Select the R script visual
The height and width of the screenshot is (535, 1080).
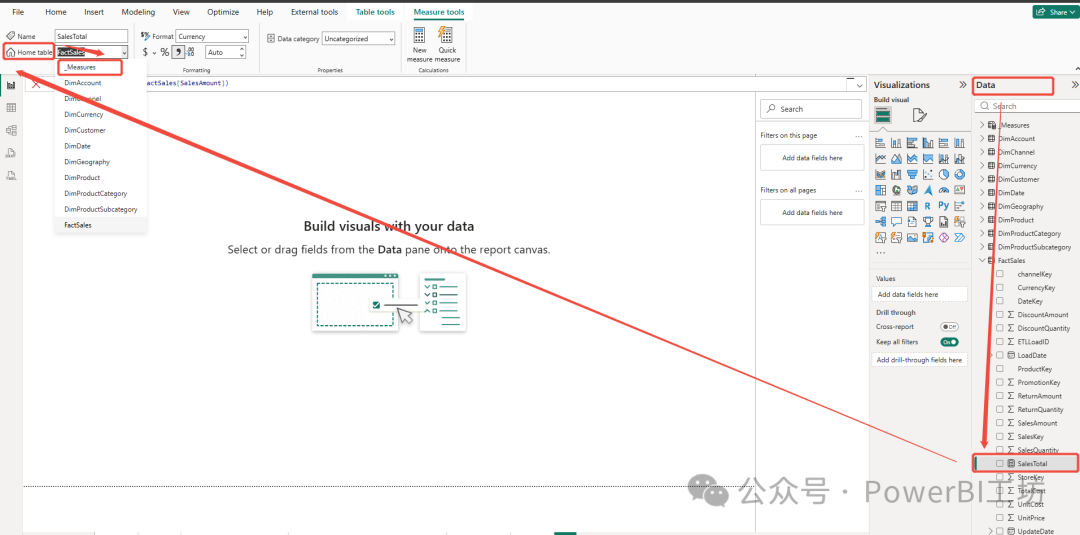(x=928, y=206)
